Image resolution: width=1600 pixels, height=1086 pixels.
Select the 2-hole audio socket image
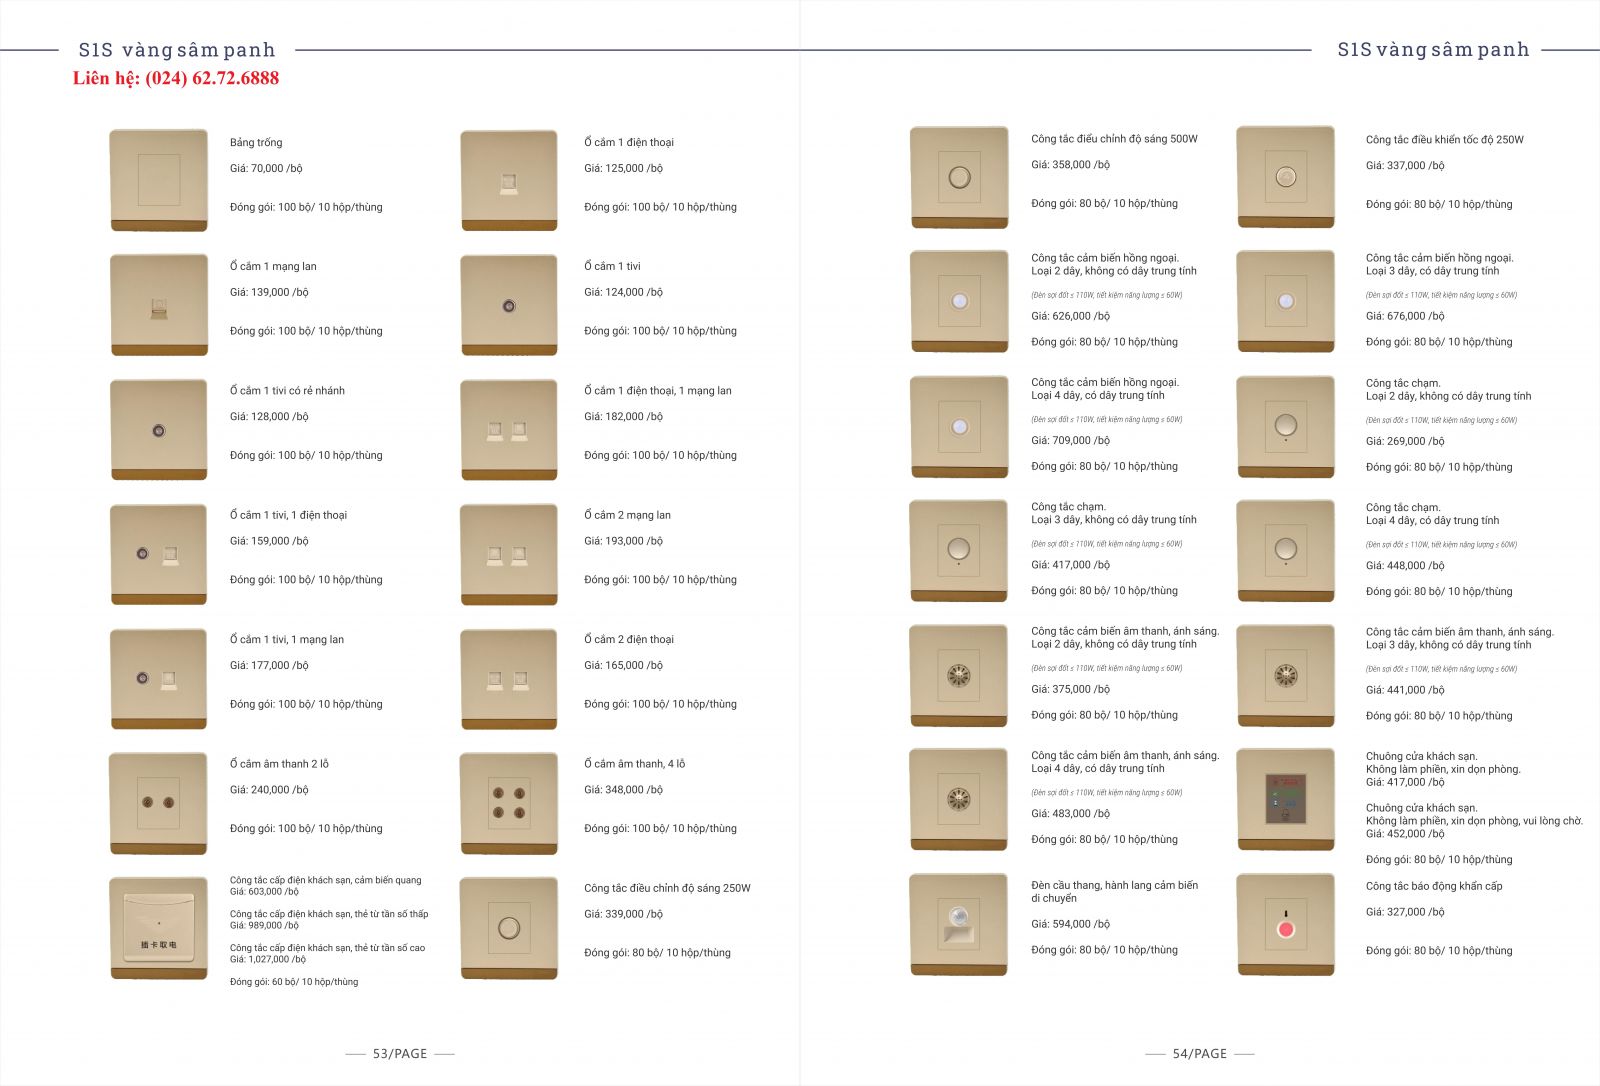pyautogui.click(x=159, y=803)
